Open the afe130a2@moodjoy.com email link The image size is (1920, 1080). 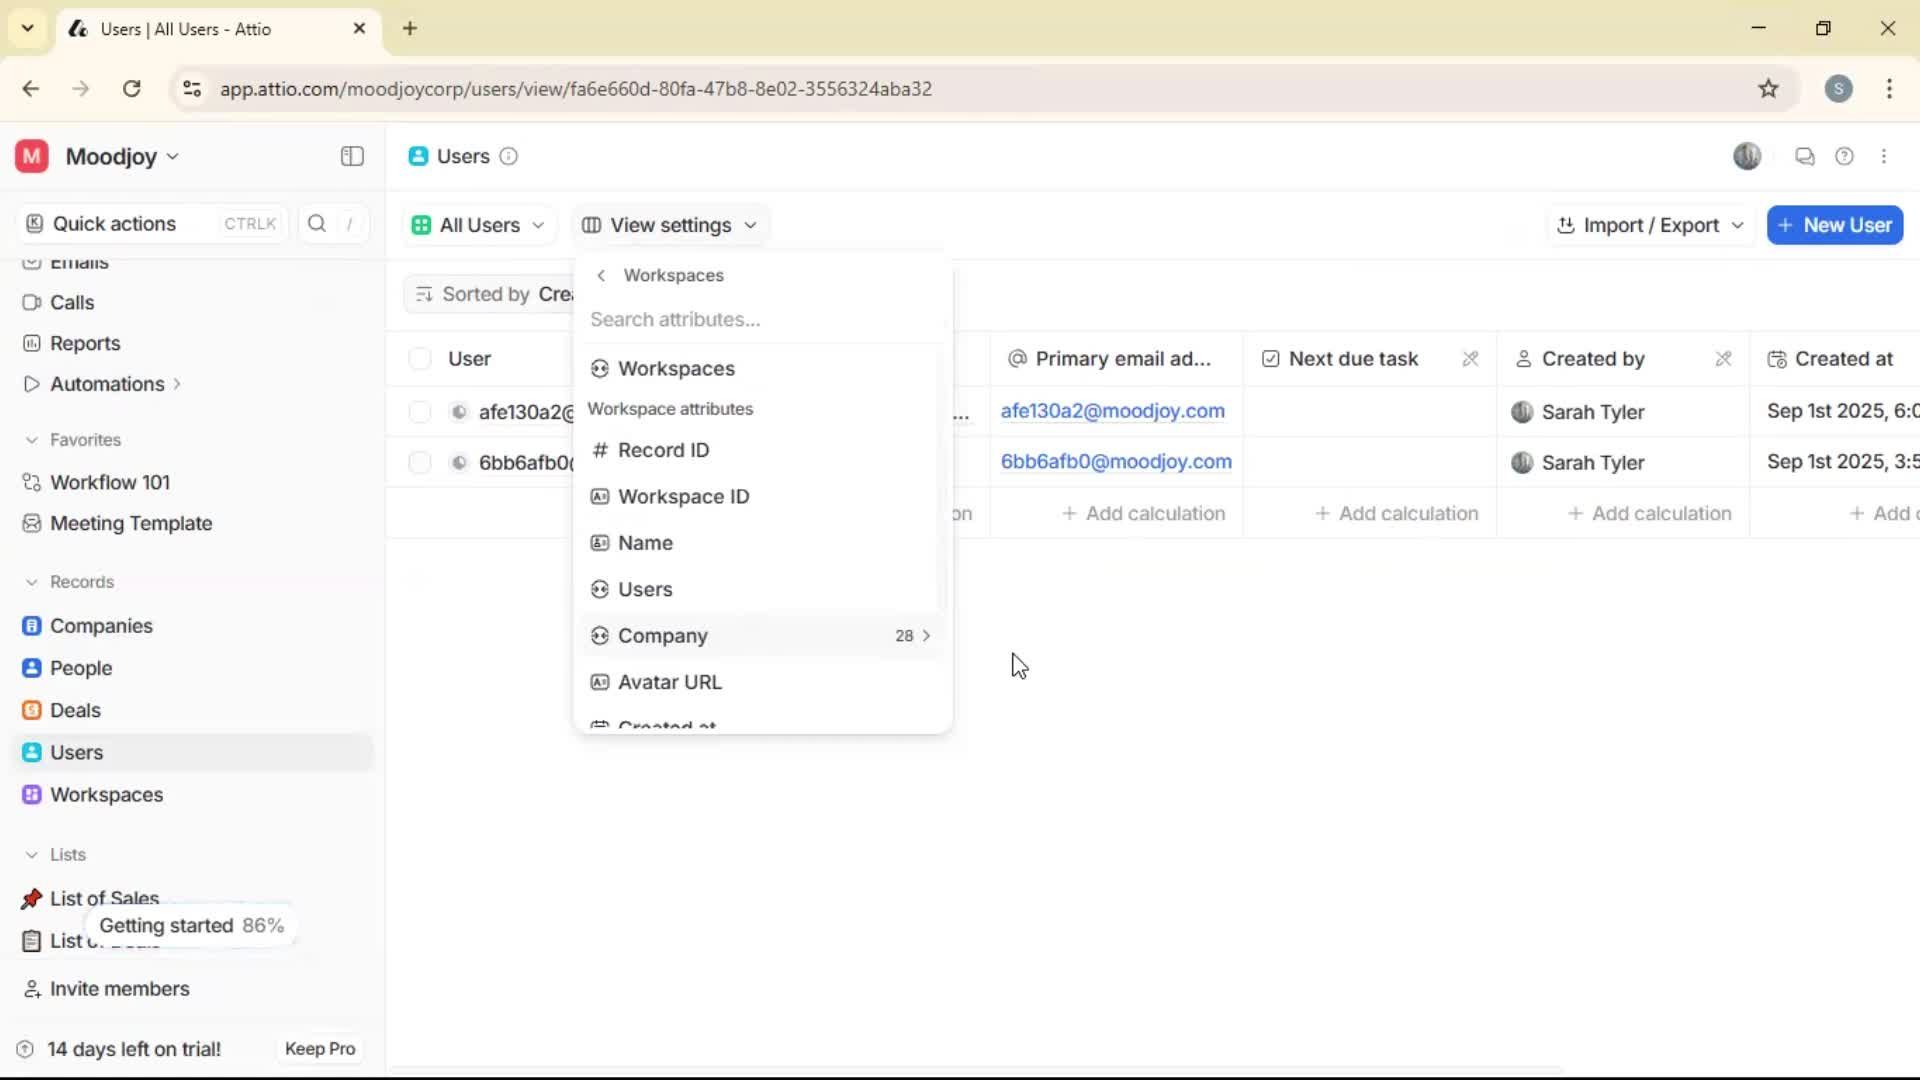click(x=1112, y=410)
